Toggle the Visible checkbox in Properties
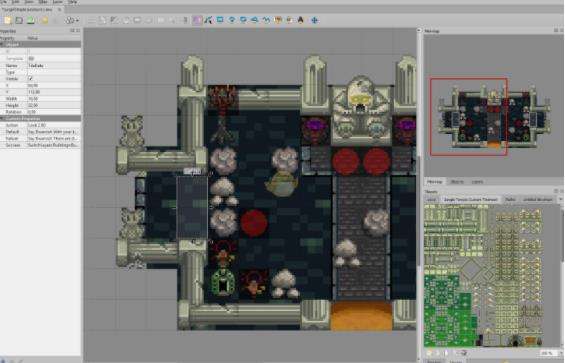565x363 pixels. click(31, 79)
